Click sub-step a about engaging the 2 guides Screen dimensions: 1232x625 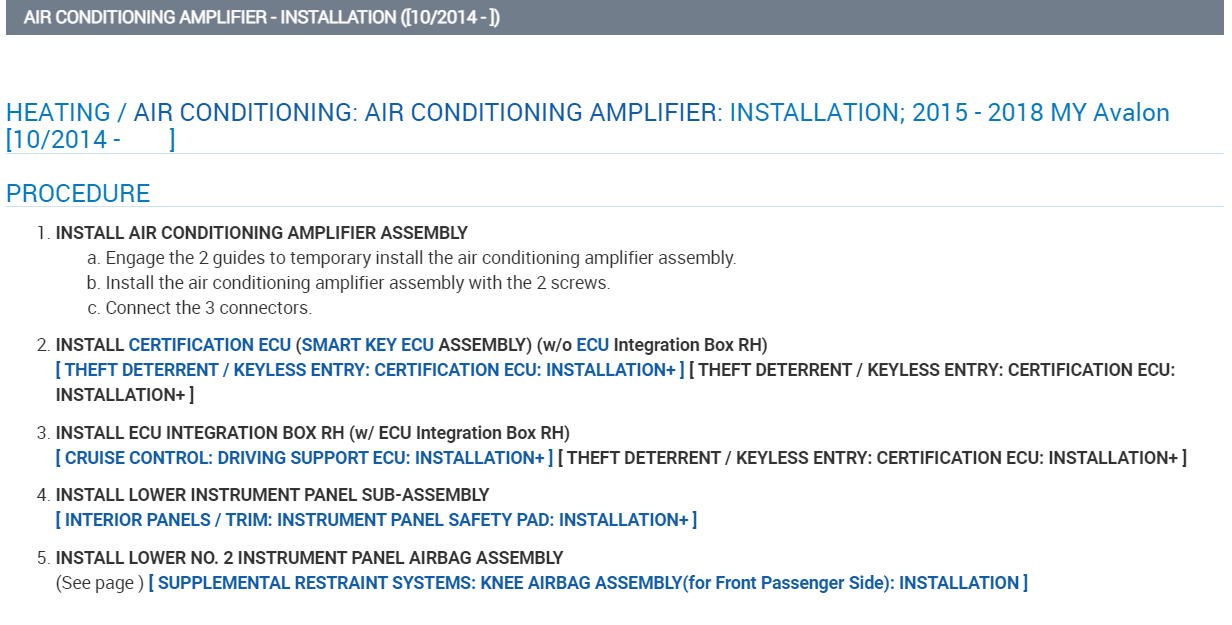coord(420,258)
